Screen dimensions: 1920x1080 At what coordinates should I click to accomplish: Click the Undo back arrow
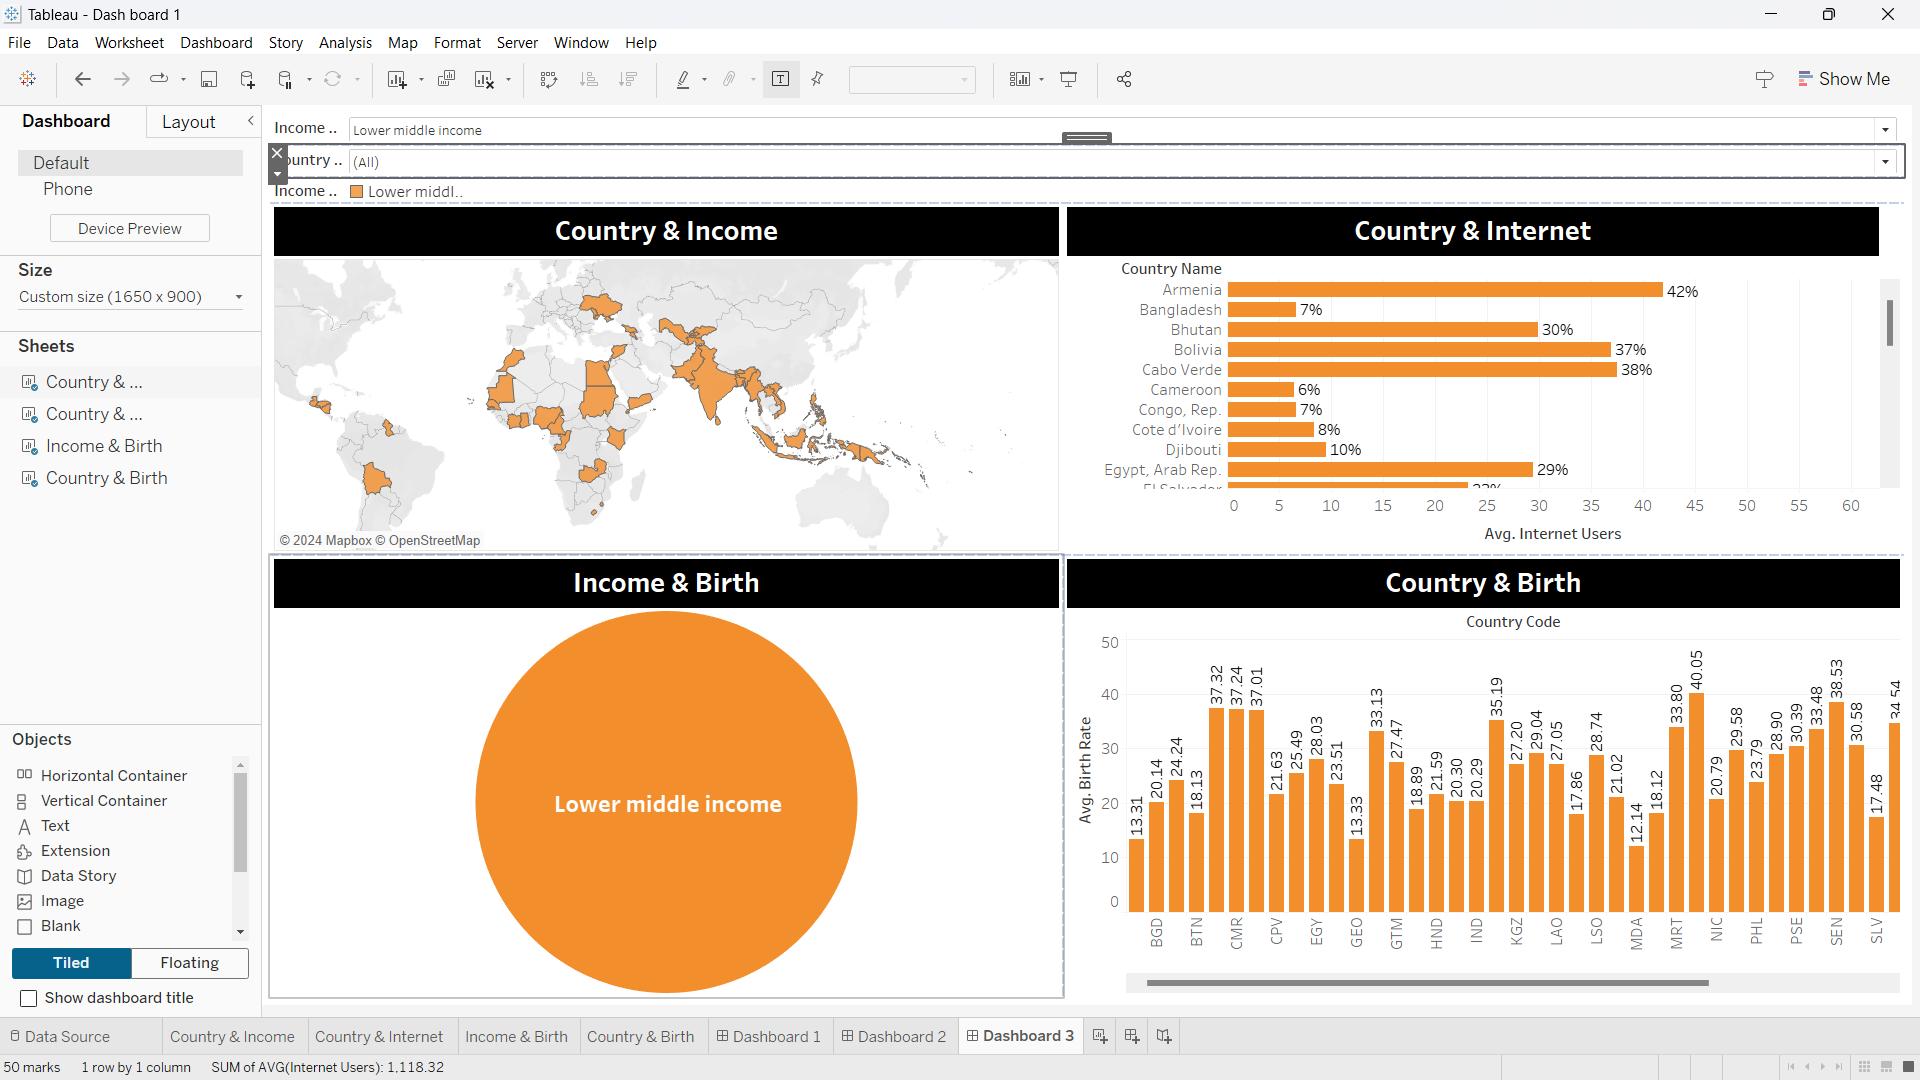83,79
